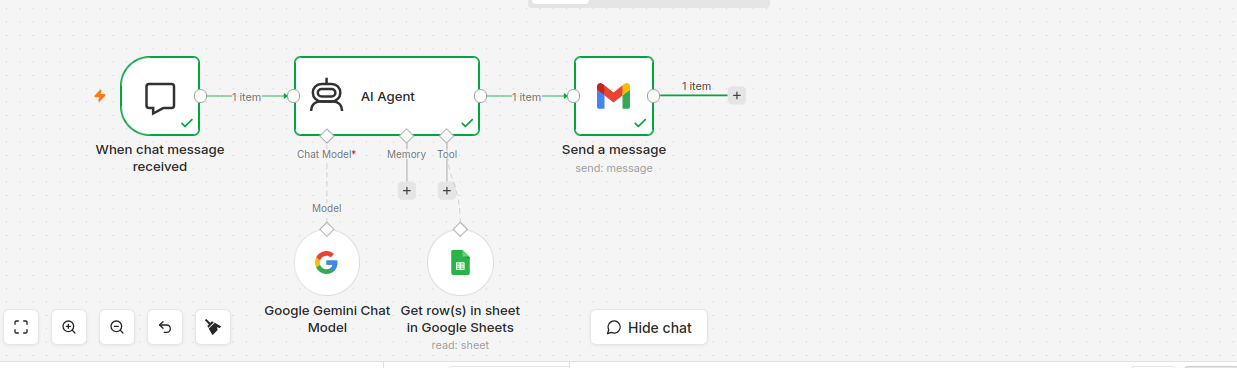1237x368 pixels.
Task: Click the orange lightning trigger icon
Action: click(x=100, y=96)
